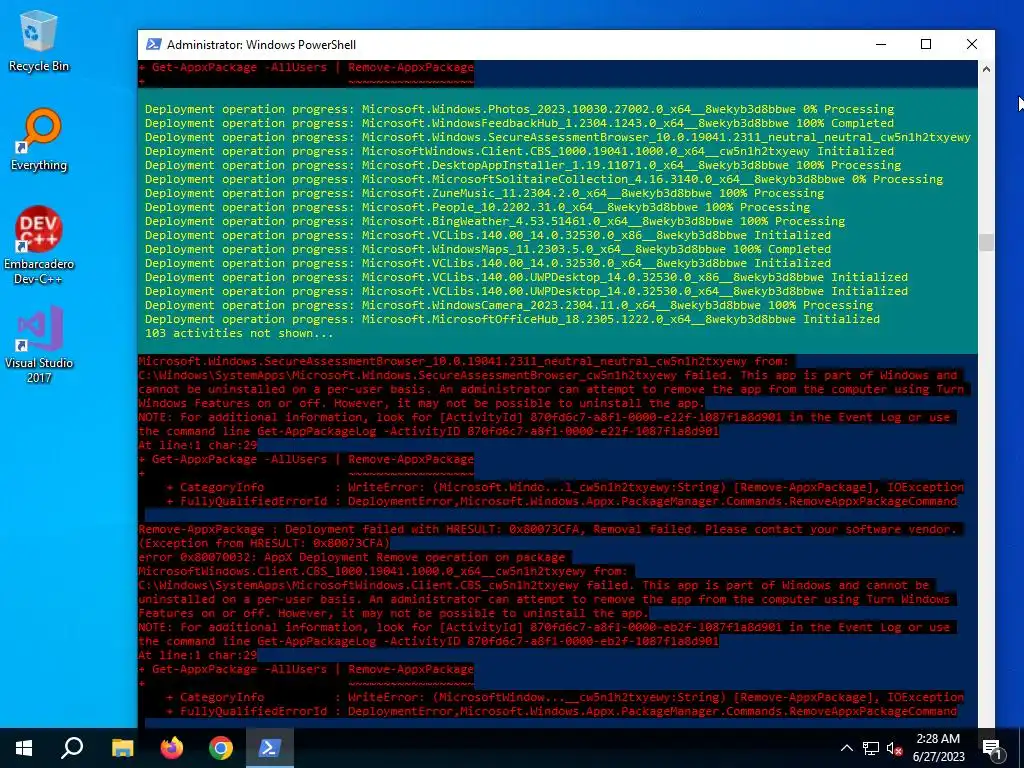Click "103 activities not shown..." text
The image size is (1024, 768).
coord(239,333)
